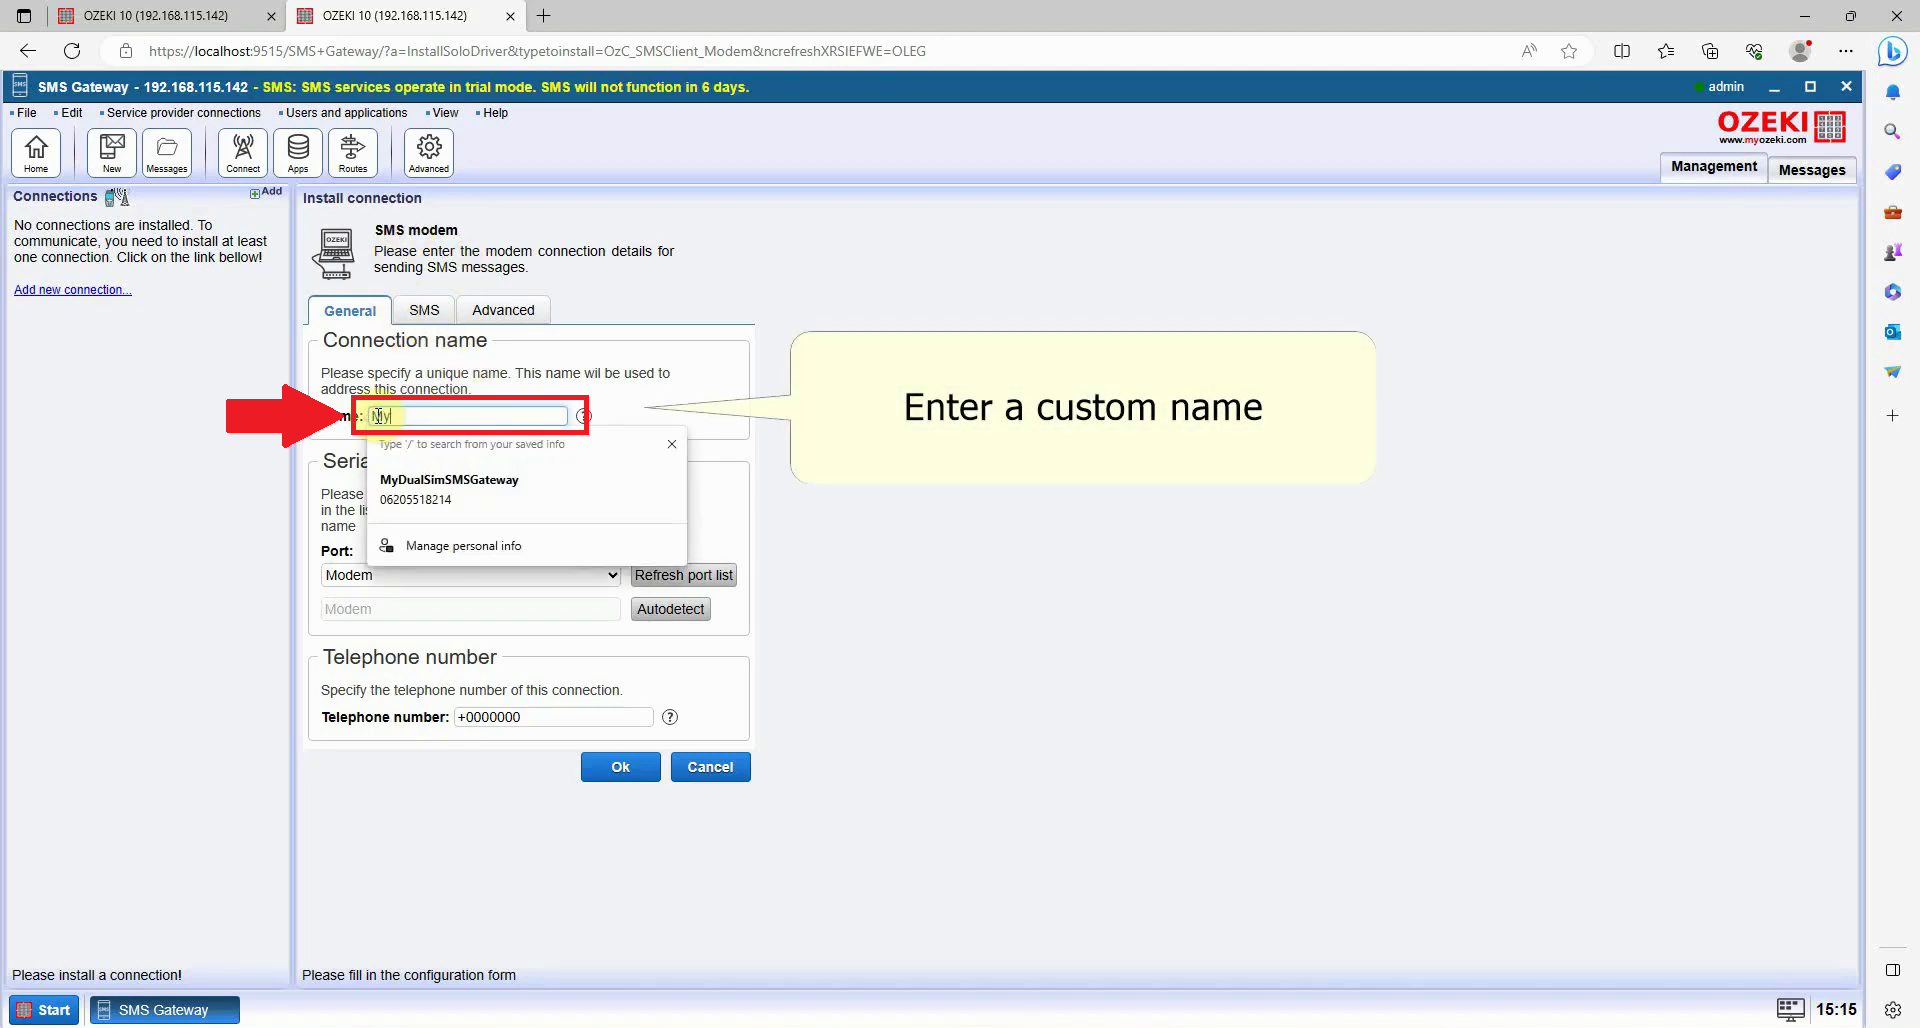Click the Refresh port list button
The image size is (1920, 1028).
[x=683, y=575]
